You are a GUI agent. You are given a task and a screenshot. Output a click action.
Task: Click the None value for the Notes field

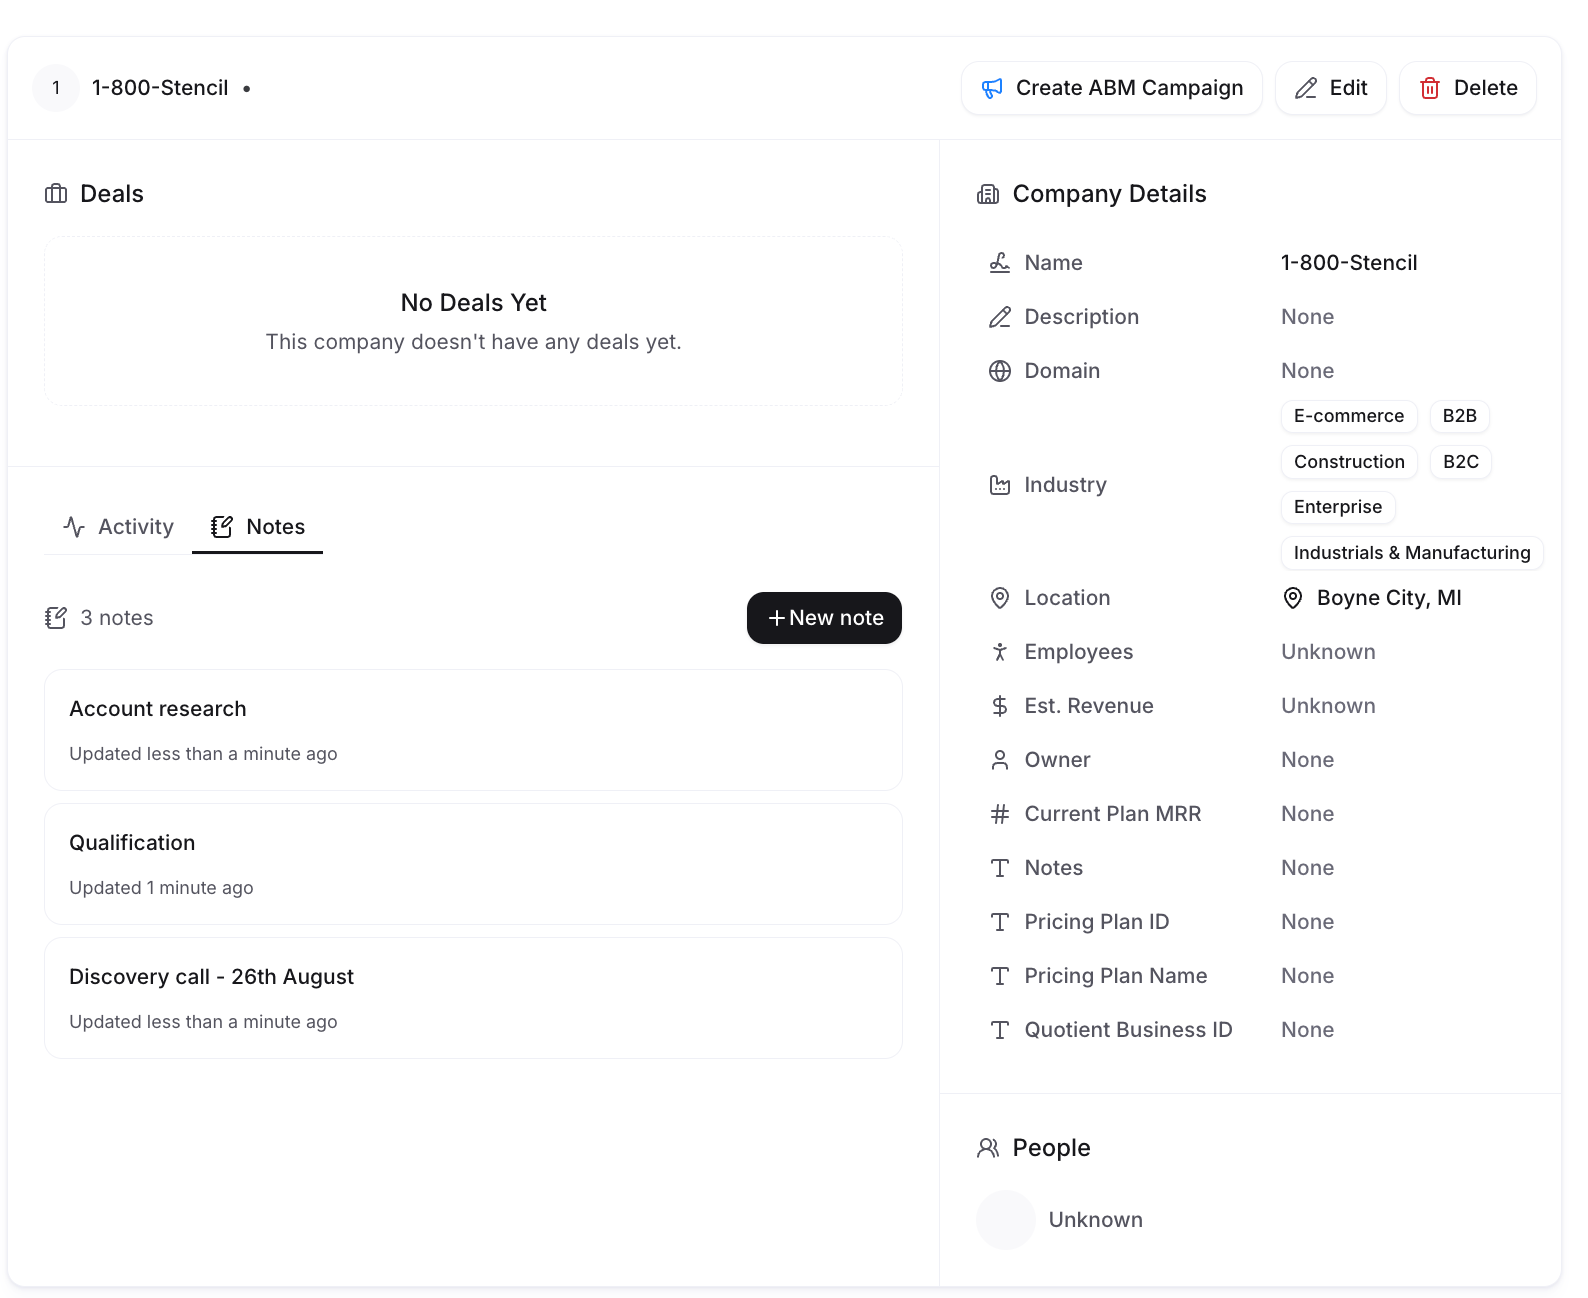click(1308, 868)
